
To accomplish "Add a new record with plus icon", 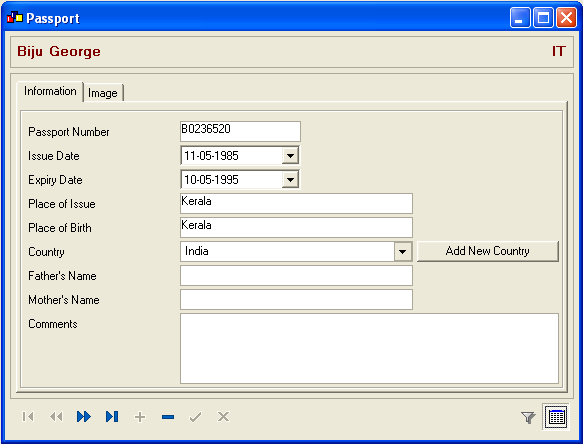I will [x=140, y=417].
